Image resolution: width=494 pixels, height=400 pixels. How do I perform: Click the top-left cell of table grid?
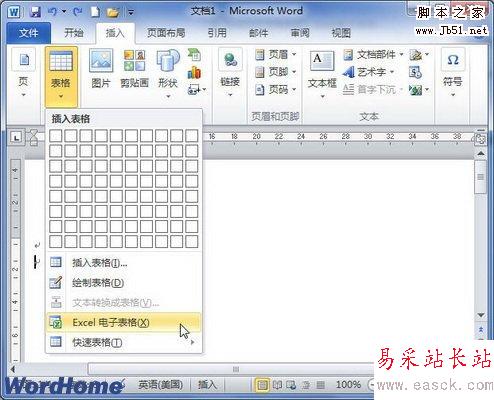pos(56,136)
